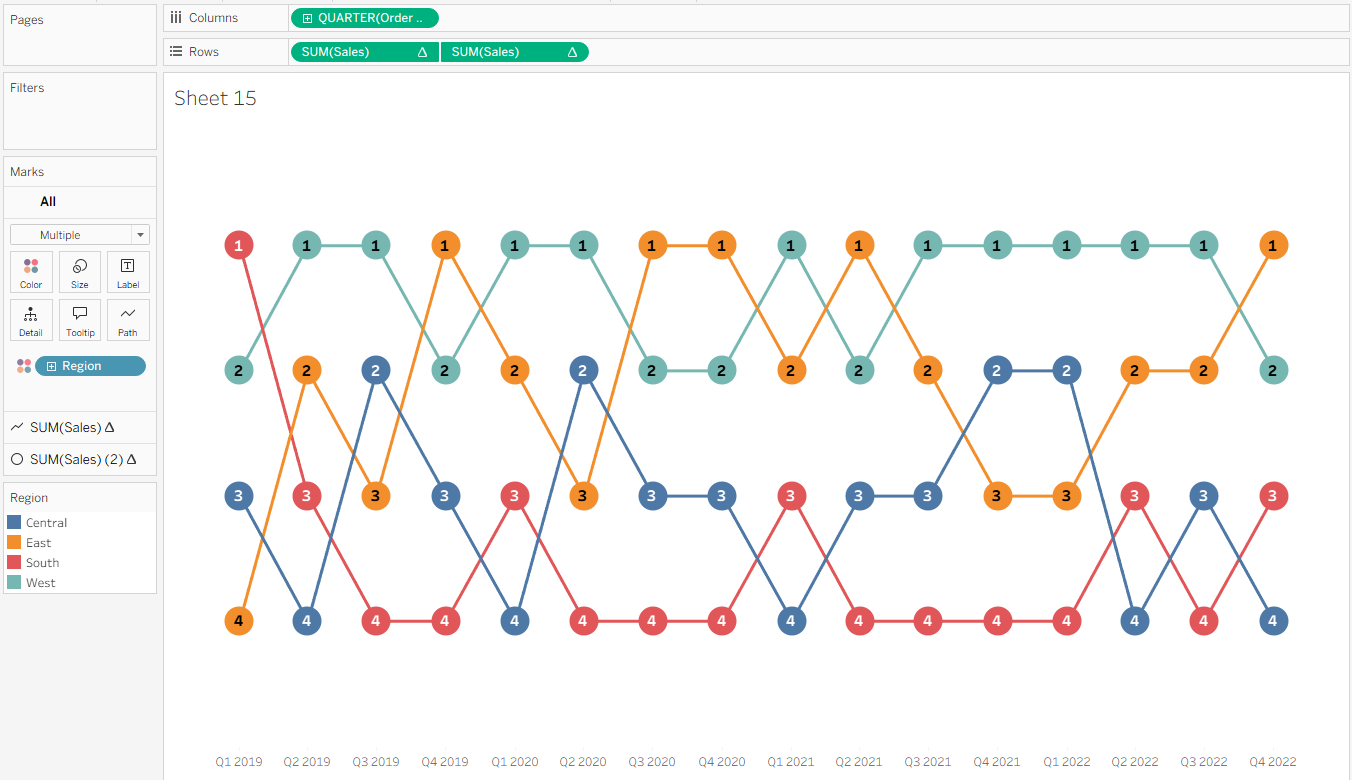The image size is (1352, 780).
Task: Open the Path marks card
Action: click(x=128, y=319)
